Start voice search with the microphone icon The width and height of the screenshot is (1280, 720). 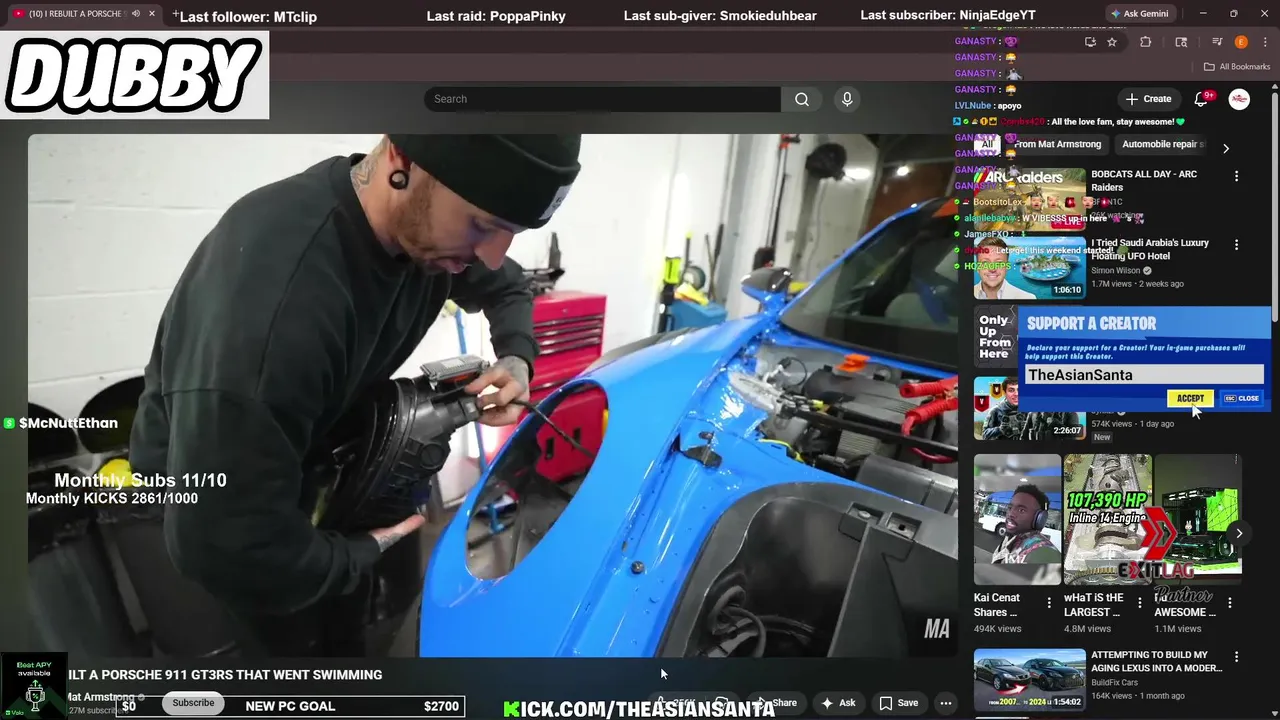[847, 99]
